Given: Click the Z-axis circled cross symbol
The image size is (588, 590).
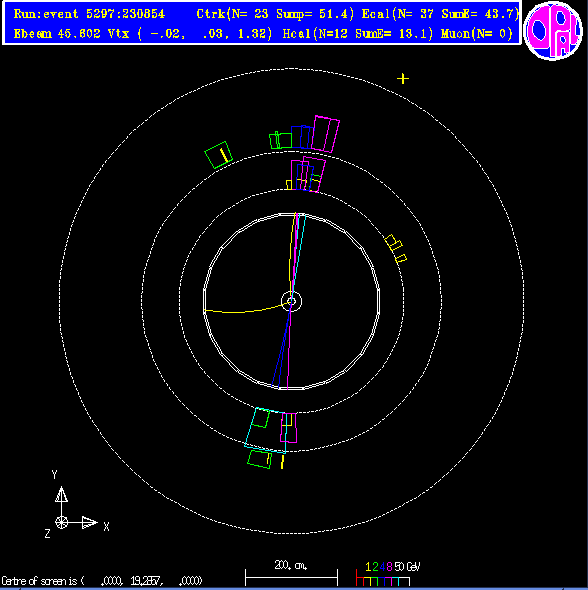Looking at the screenshot, I should [61, 522].
